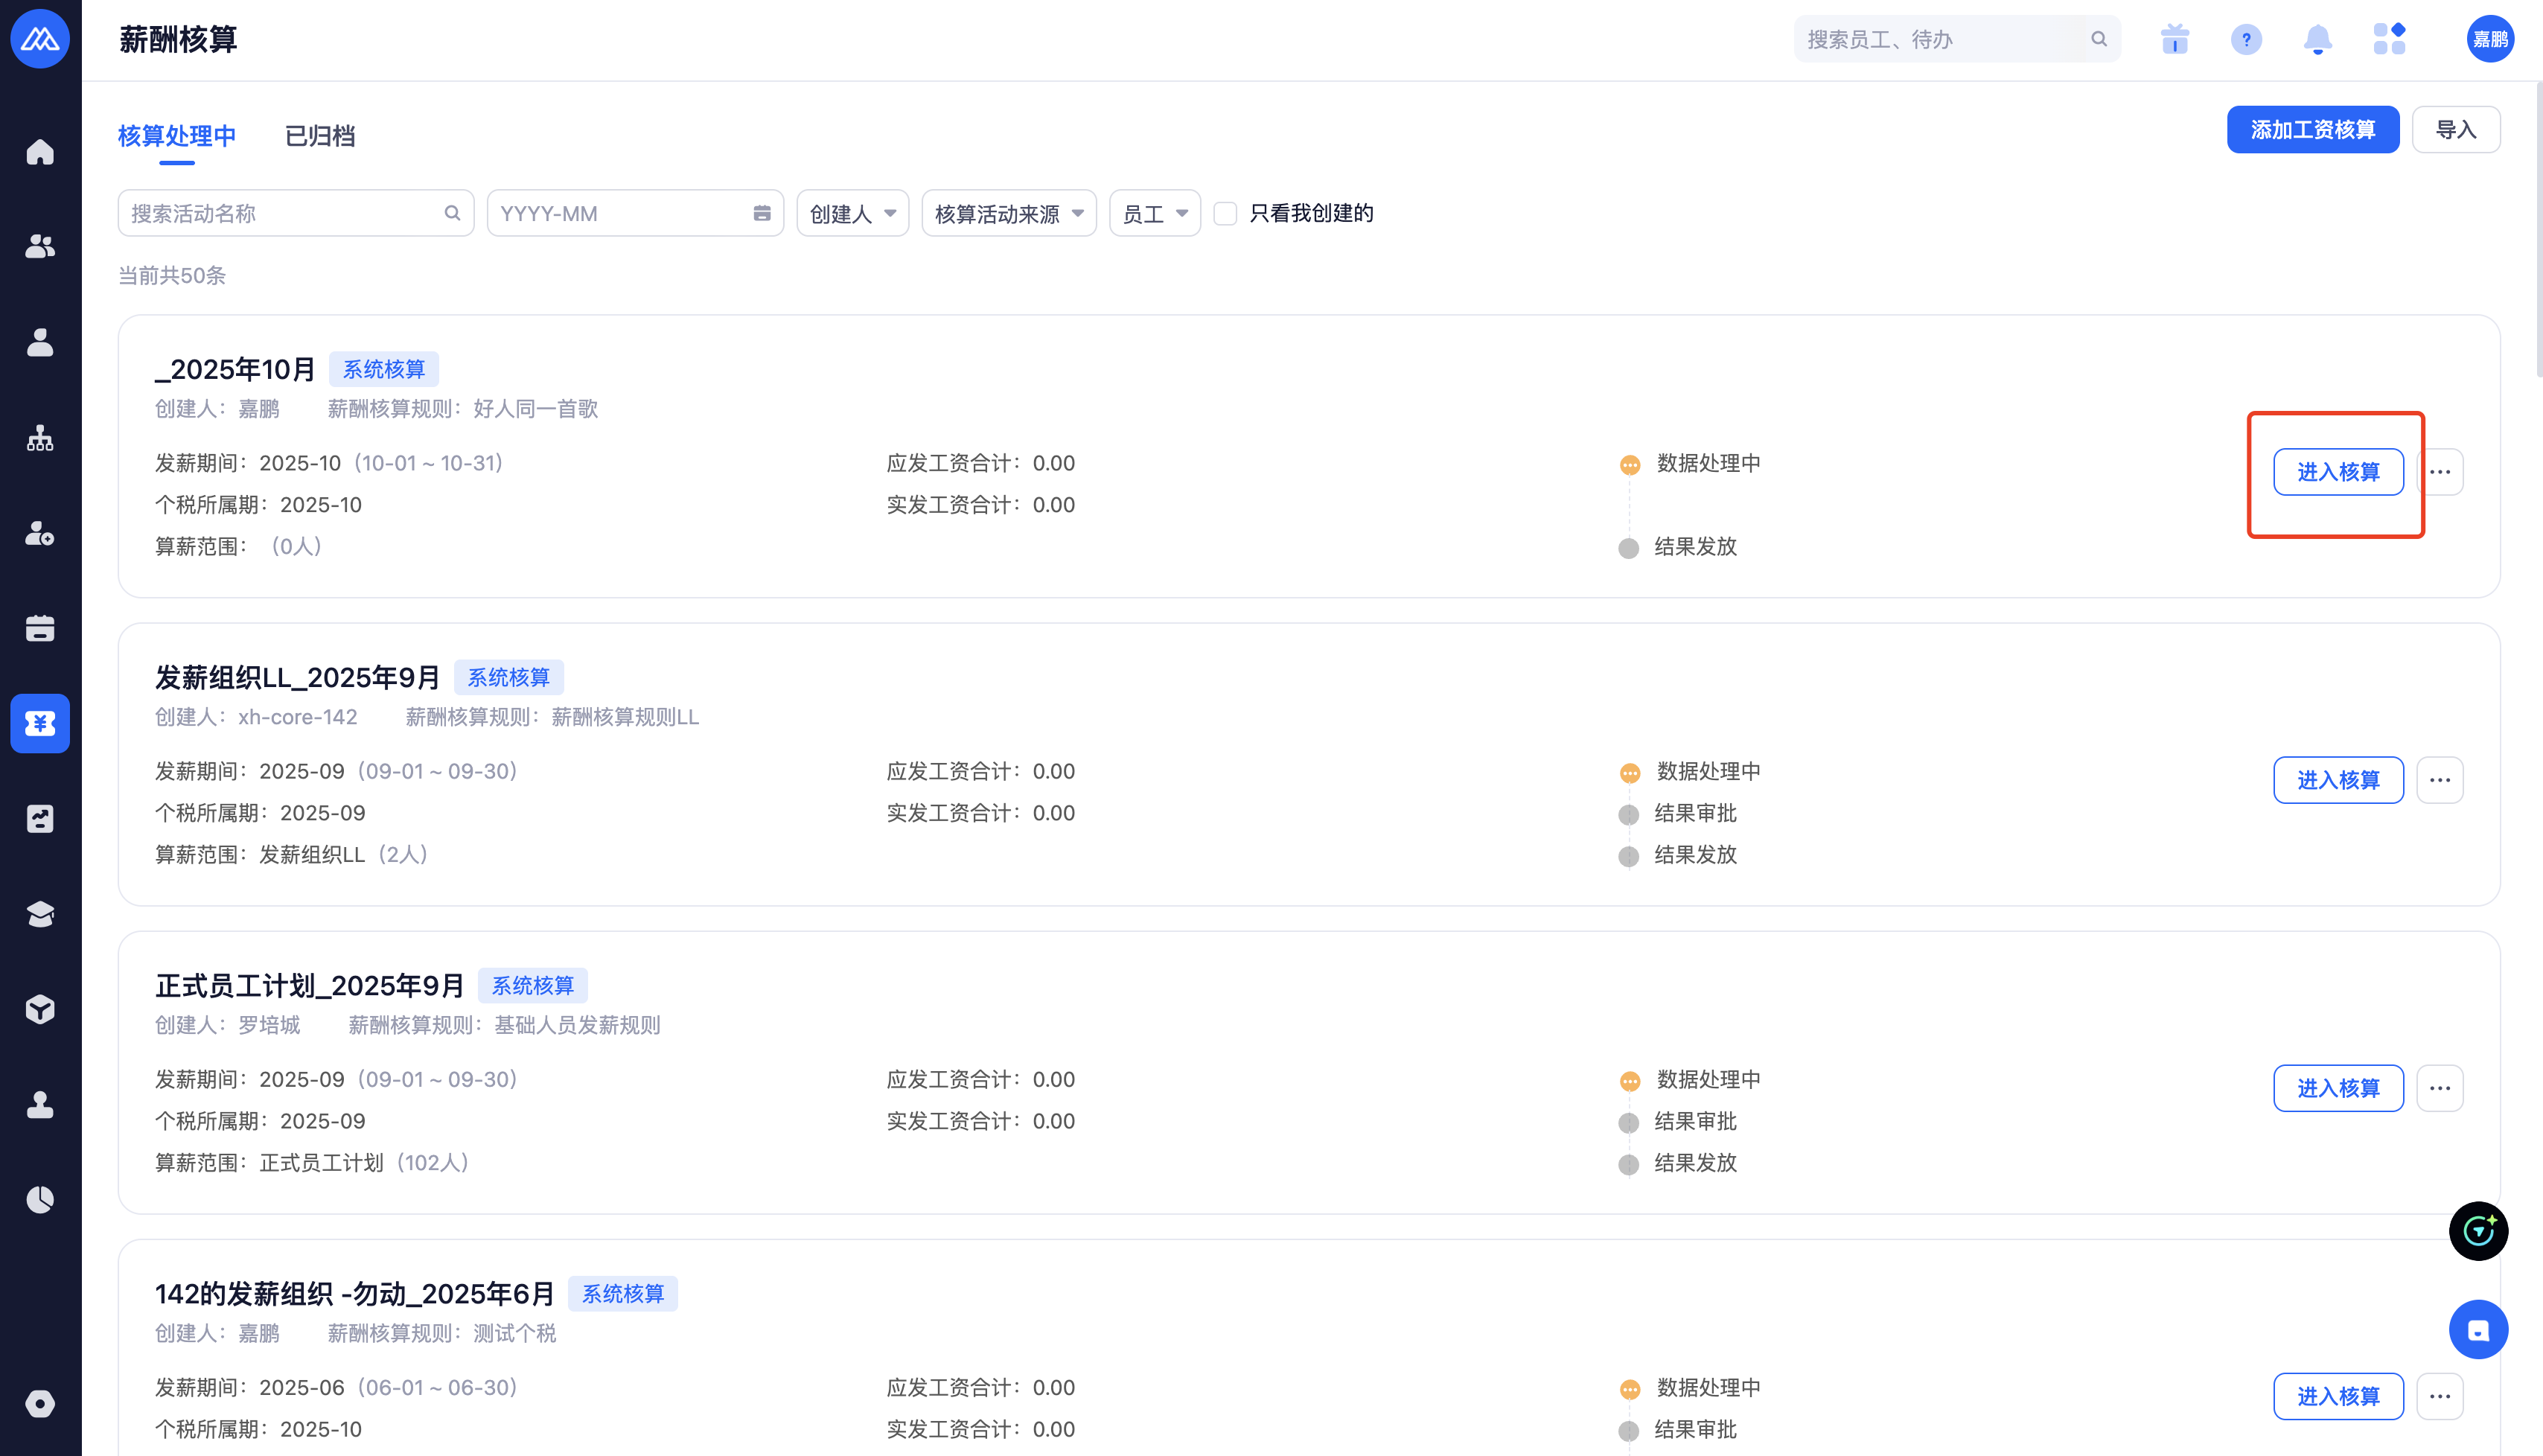Open the apps grid icon
Image resolution: width=2543 pixels, height=1456 pixels.
tap(2389, 40)
